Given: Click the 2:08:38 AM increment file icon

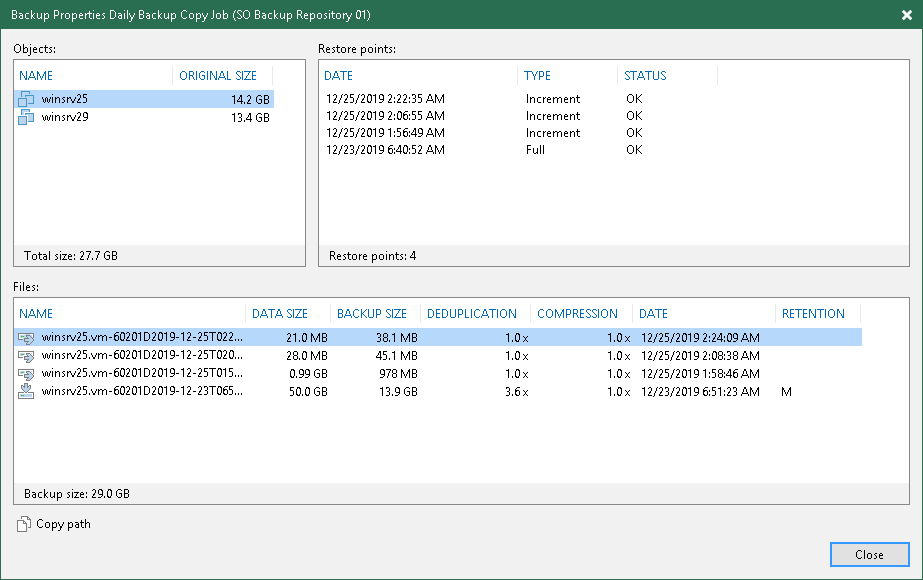Looking at the screenshot, I should point(27,355).
